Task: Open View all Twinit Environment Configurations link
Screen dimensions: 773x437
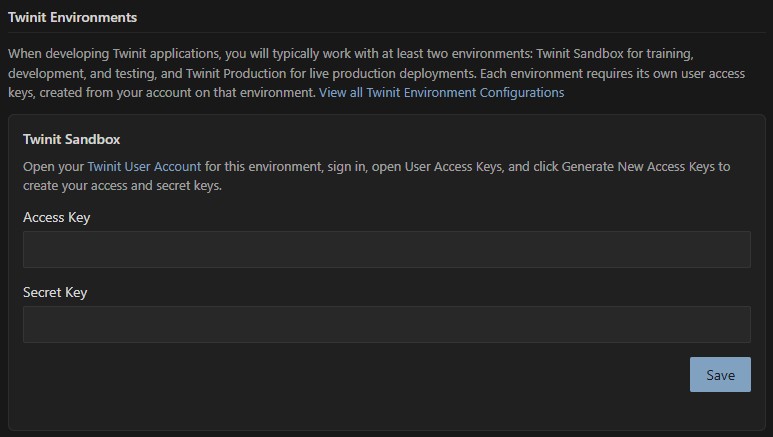Action: tap(441, 93)
